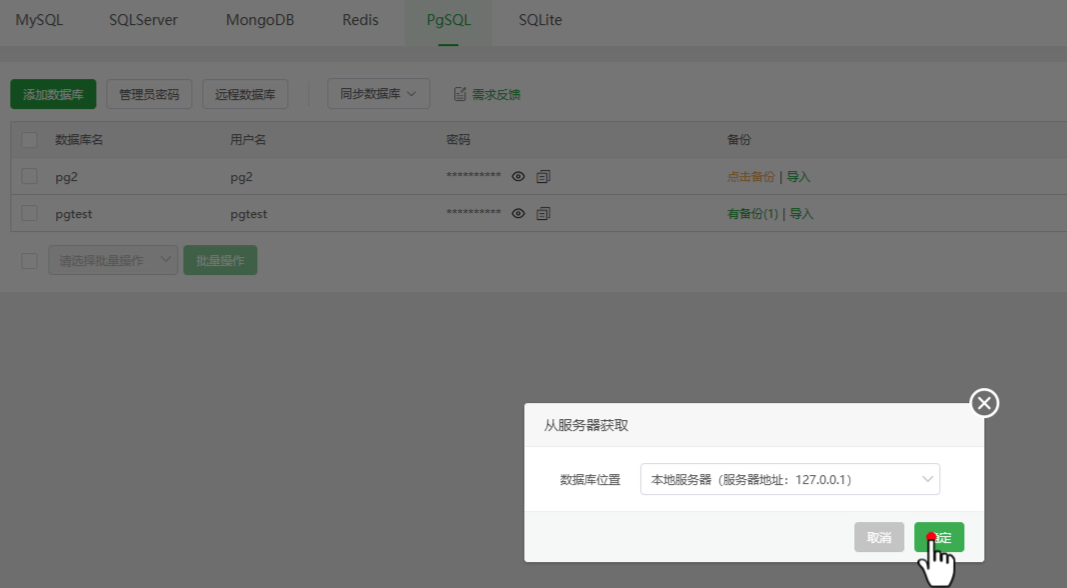Show password for pg2 database
Viewport: 1067px width, 588px height.
tap(518, 177)
